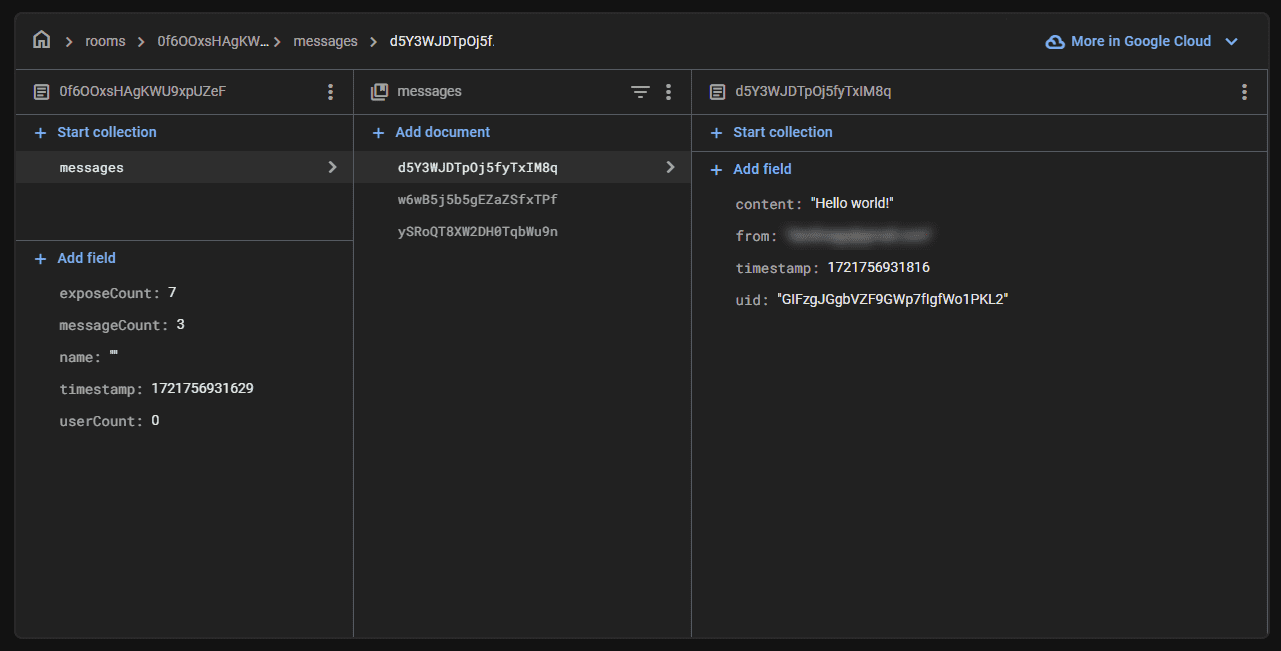
Task: Open More in Google Cloud link
Action: pos(1141,42)
